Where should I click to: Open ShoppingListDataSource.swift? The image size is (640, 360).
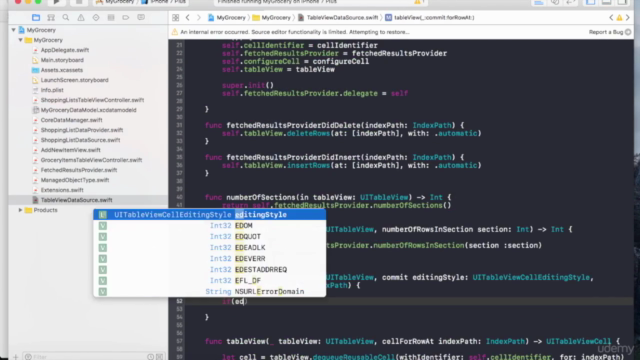(x=80, y=140)
